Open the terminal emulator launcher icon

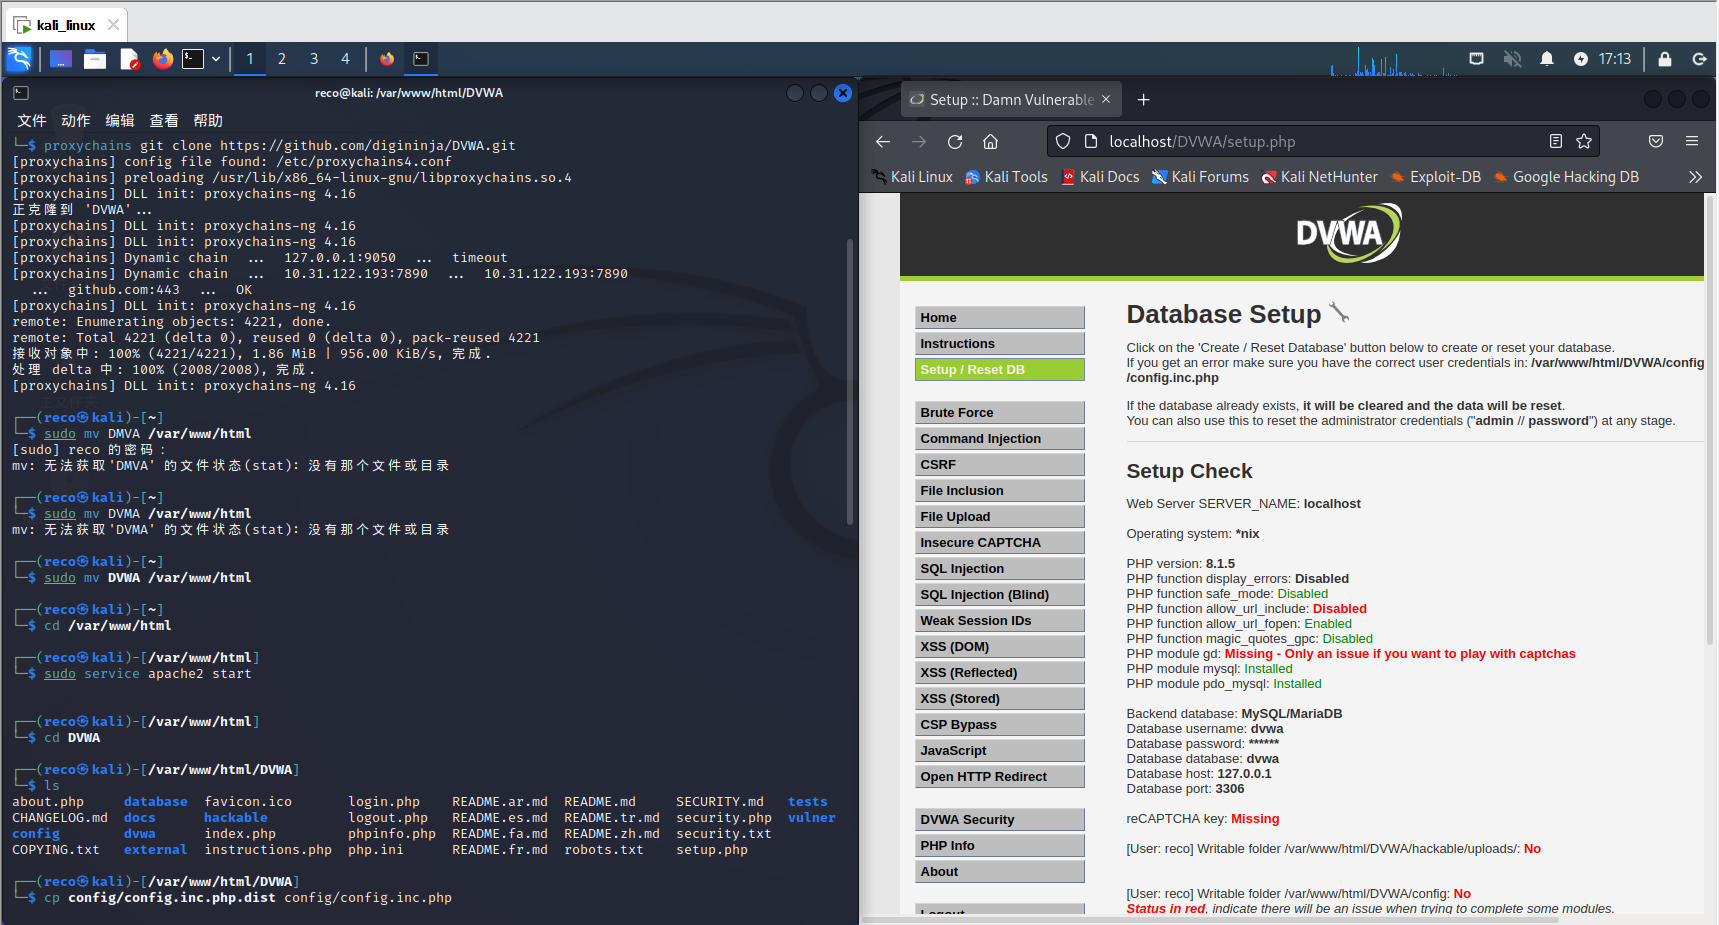[193, 59]
